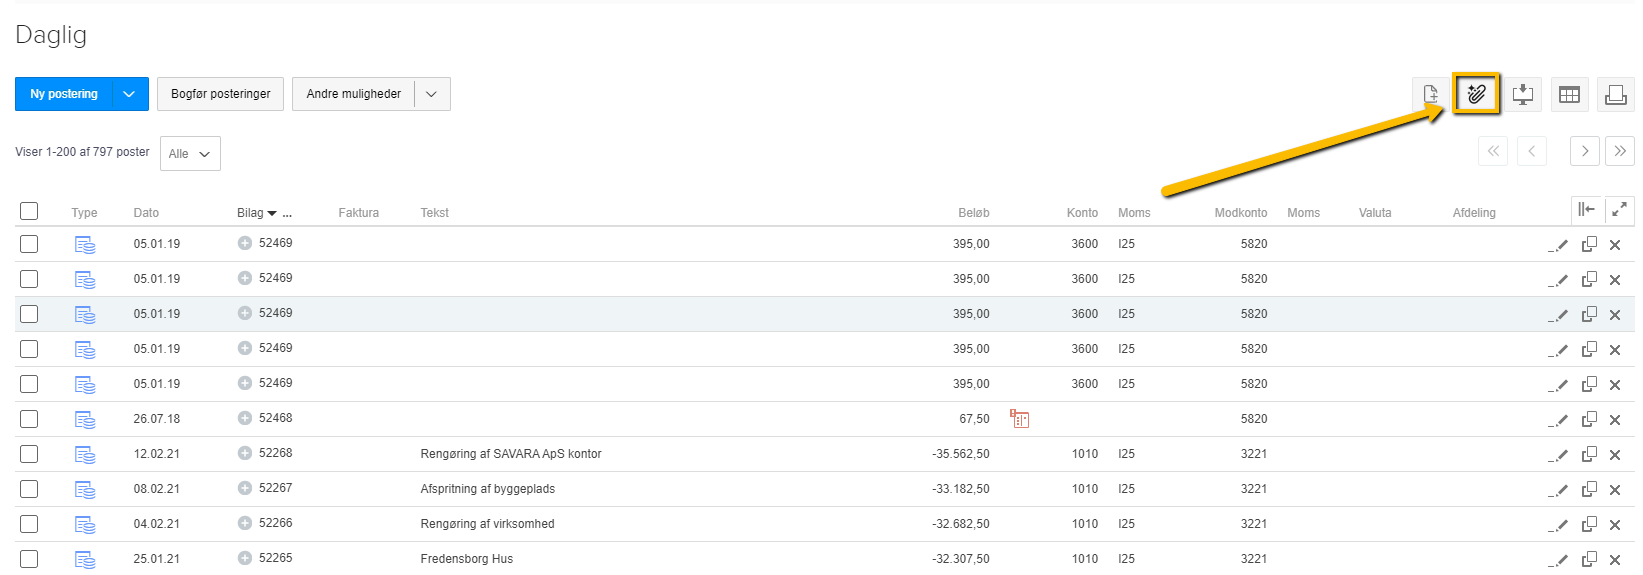Check the box for bilag 52468
1643x575 pixels.
tap(29, 419)
